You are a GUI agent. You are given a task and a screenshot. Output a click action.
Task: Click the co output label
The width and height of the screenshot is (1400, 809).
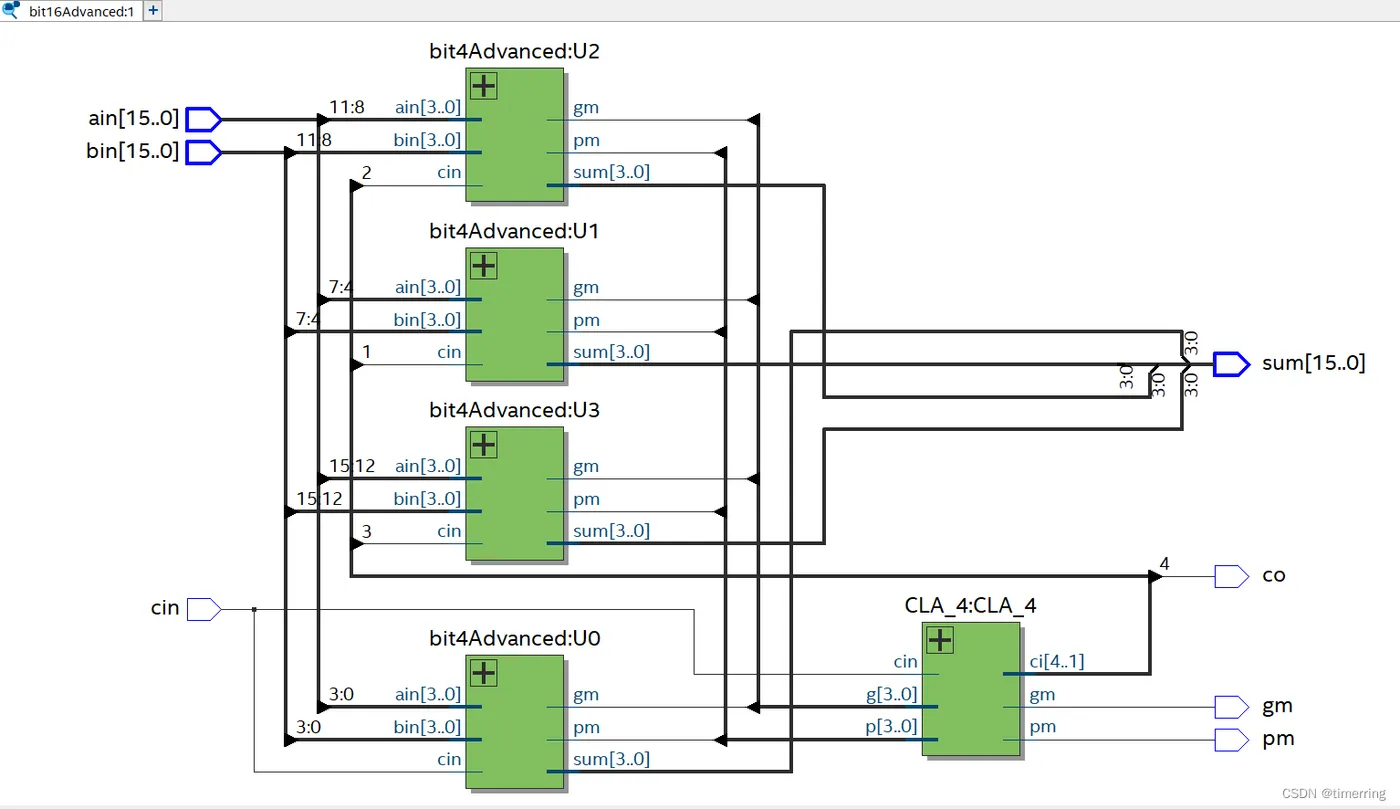pos(1274,576)
